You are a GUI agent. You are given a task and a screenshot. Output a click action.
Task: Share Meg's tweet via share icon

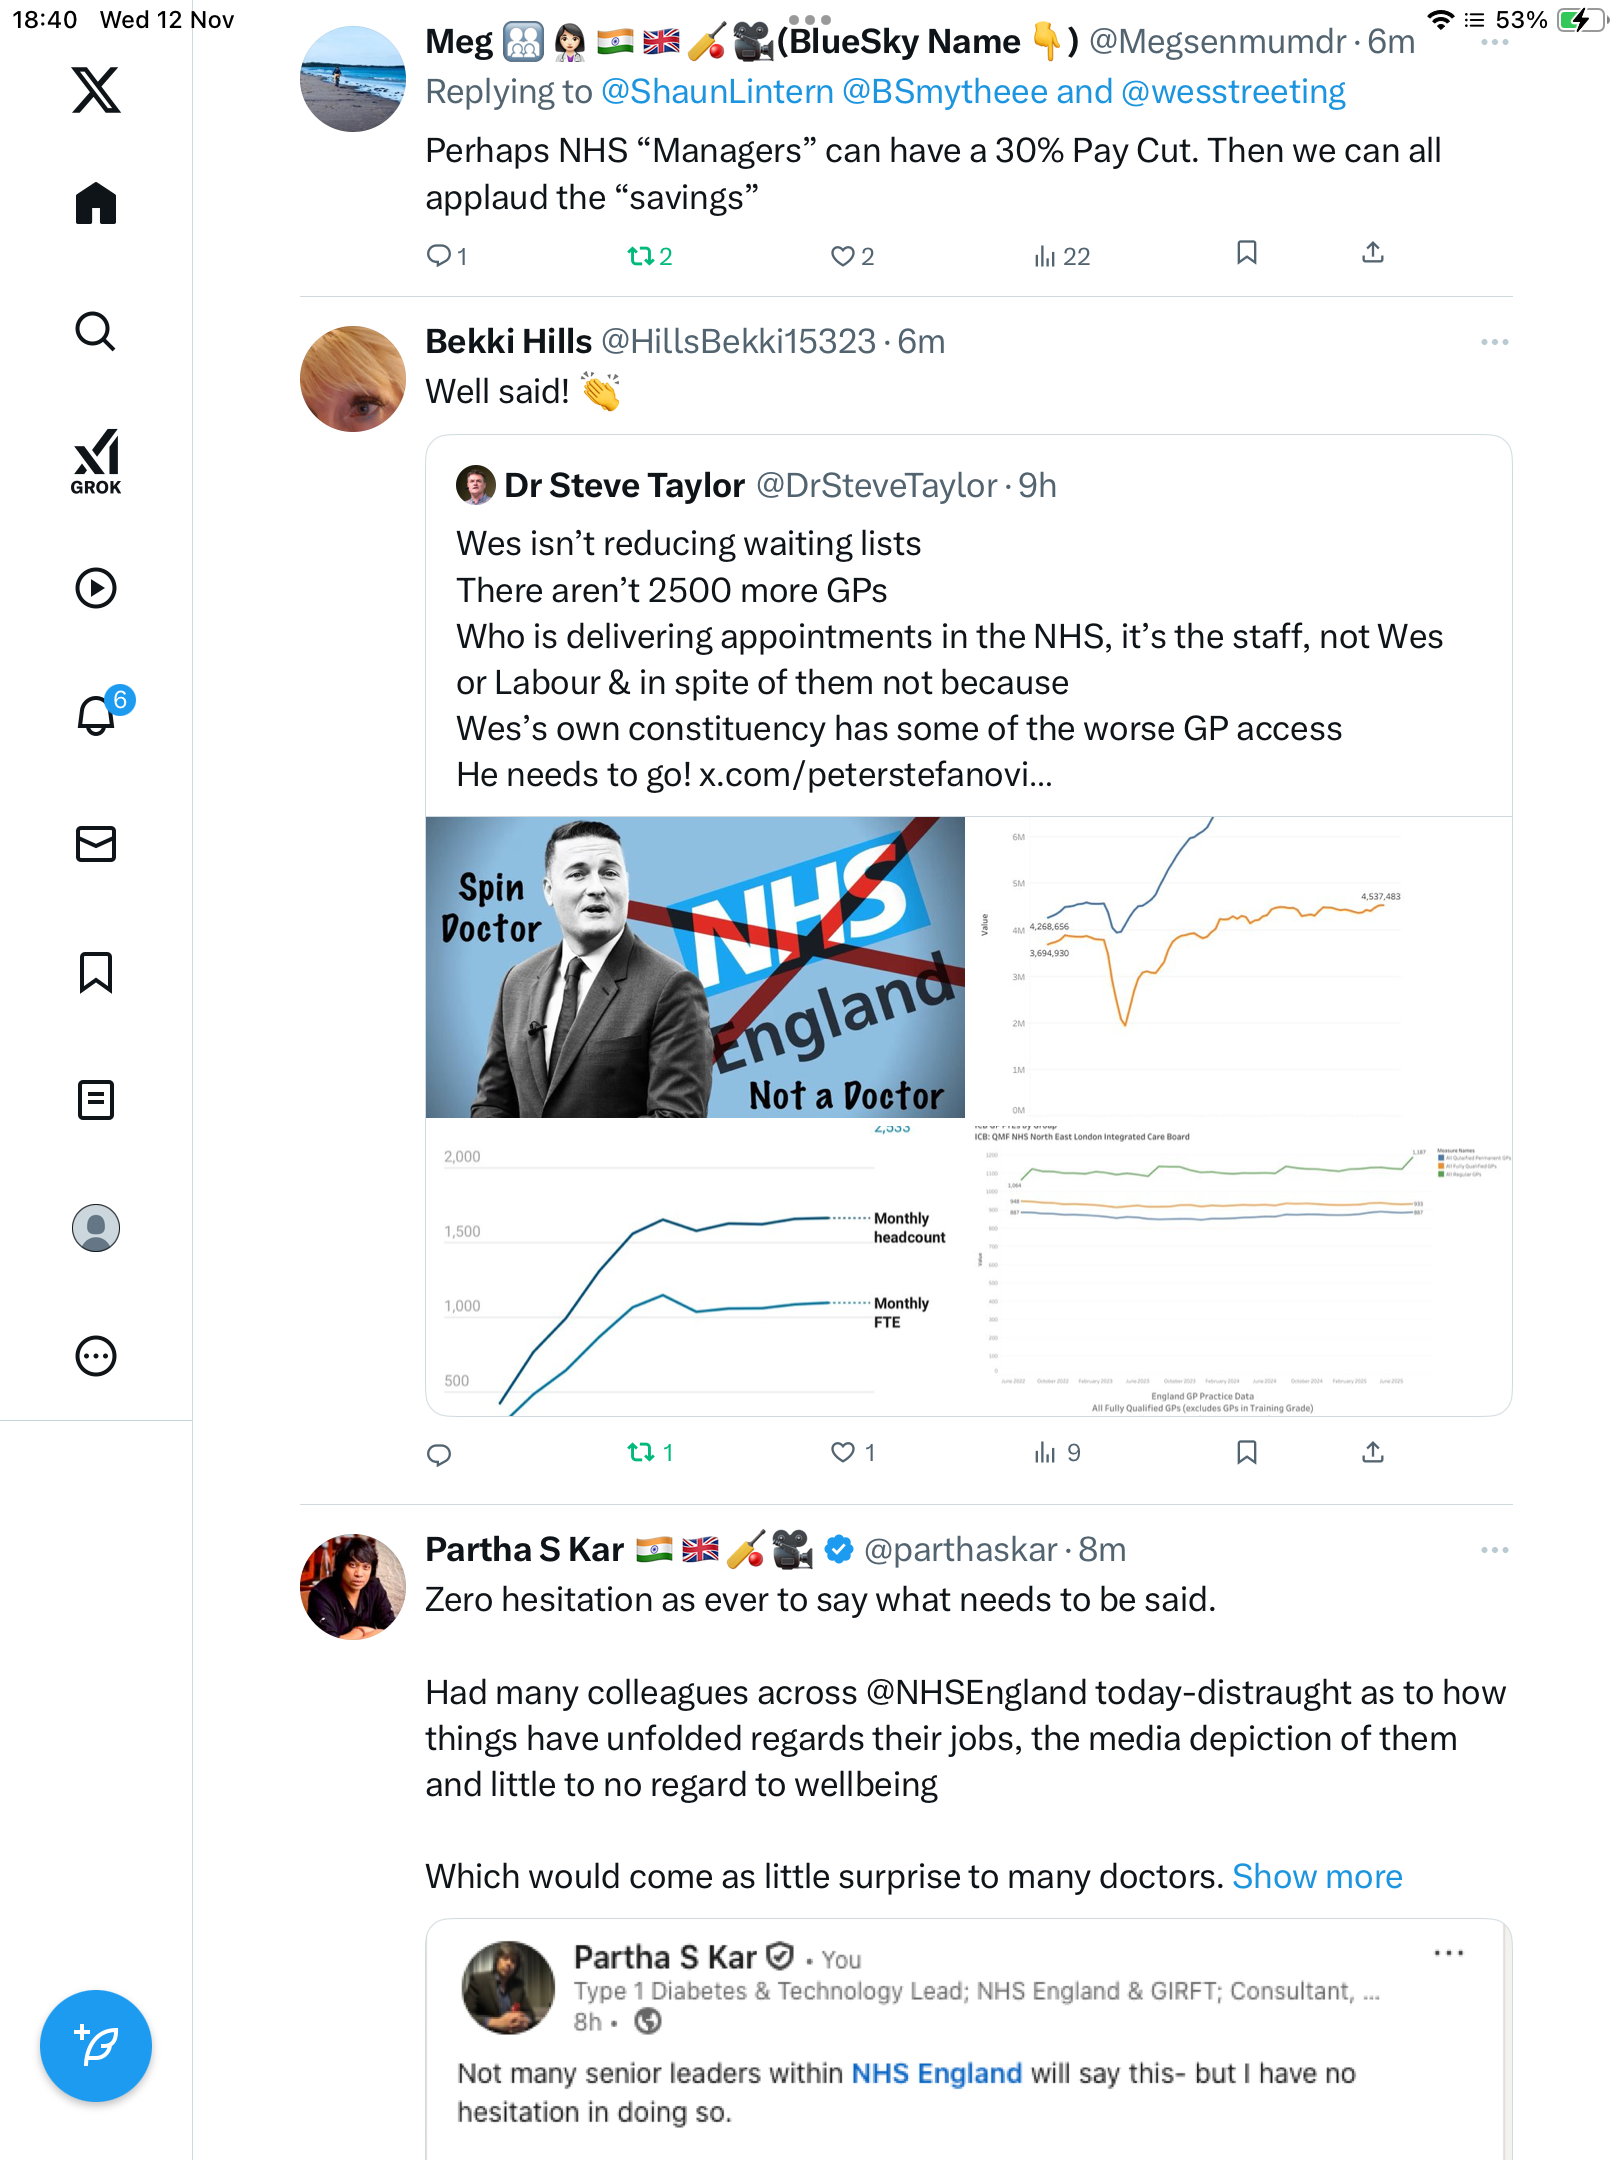point(1373,254)
